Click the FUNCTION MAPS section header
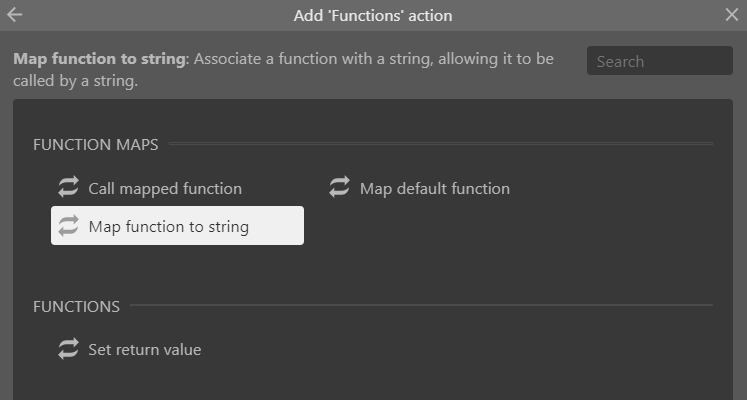Viewport: 747px width, 400px height. coord(96,144)
